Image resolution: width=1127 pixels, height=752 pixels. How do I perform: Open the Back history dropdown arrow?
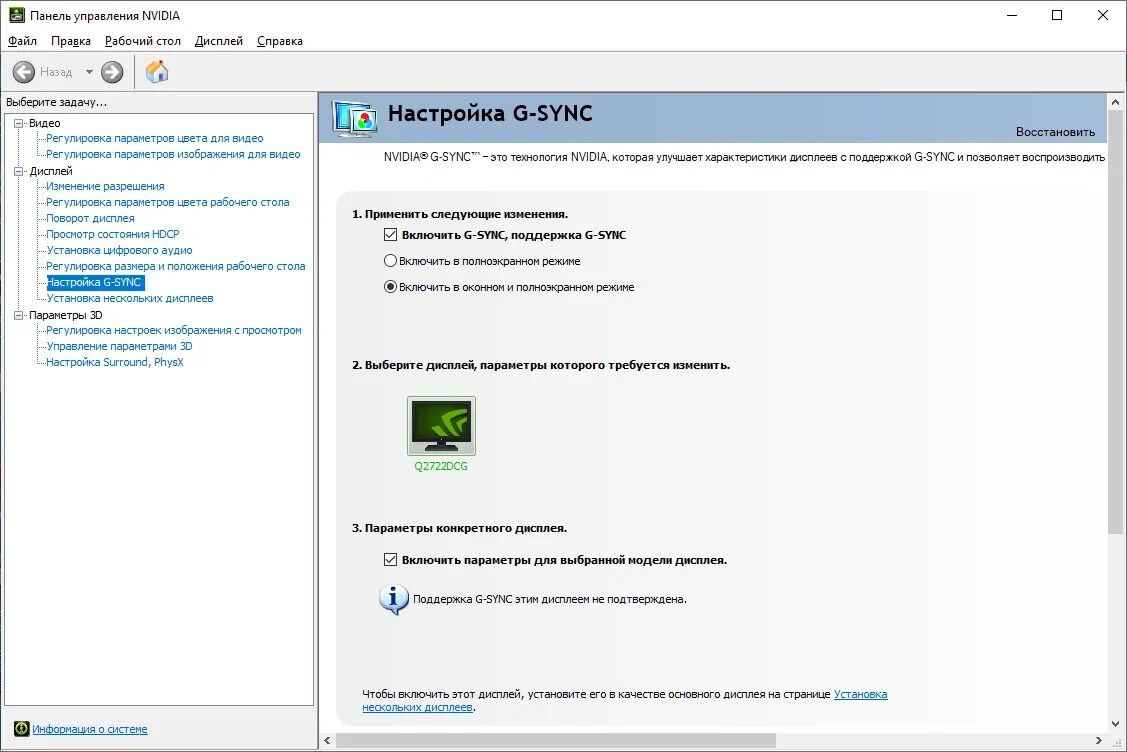coord(89,72)
